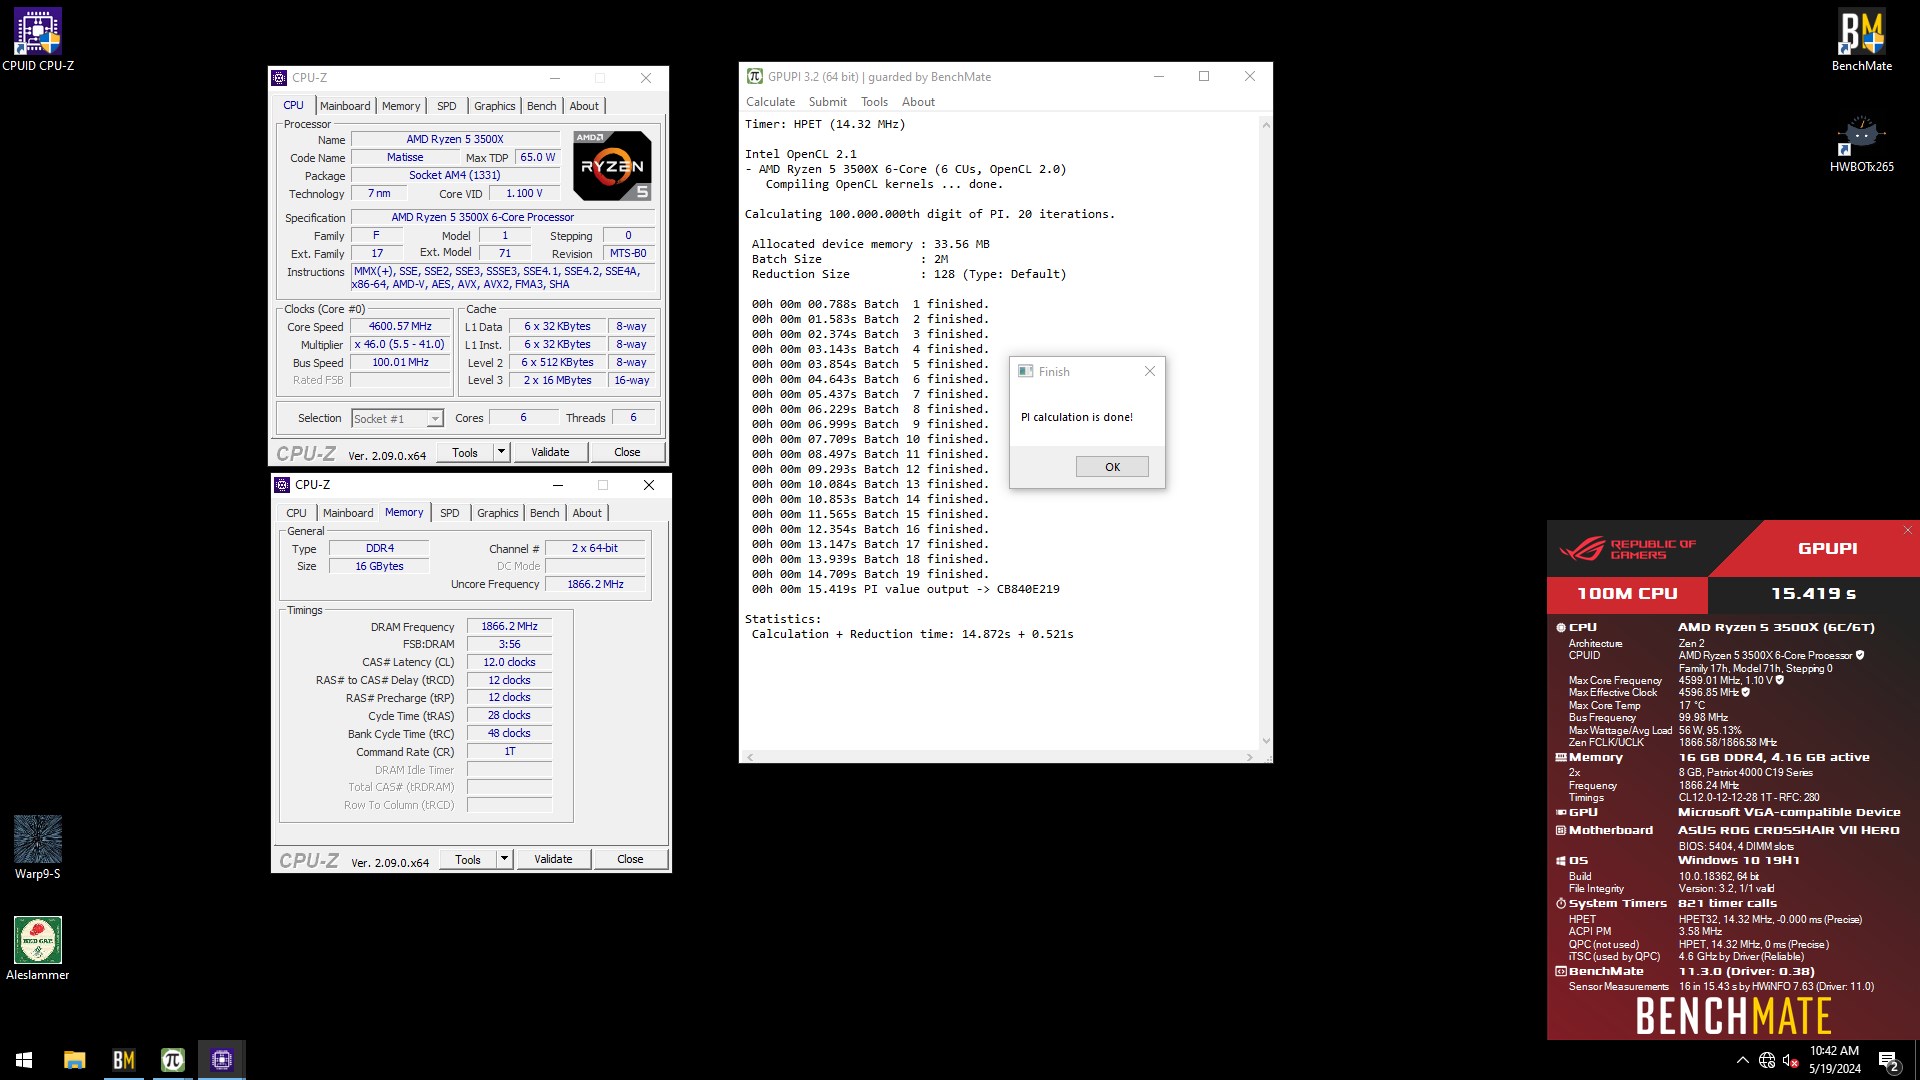Click Close button in top CPU-Z window

627,452
